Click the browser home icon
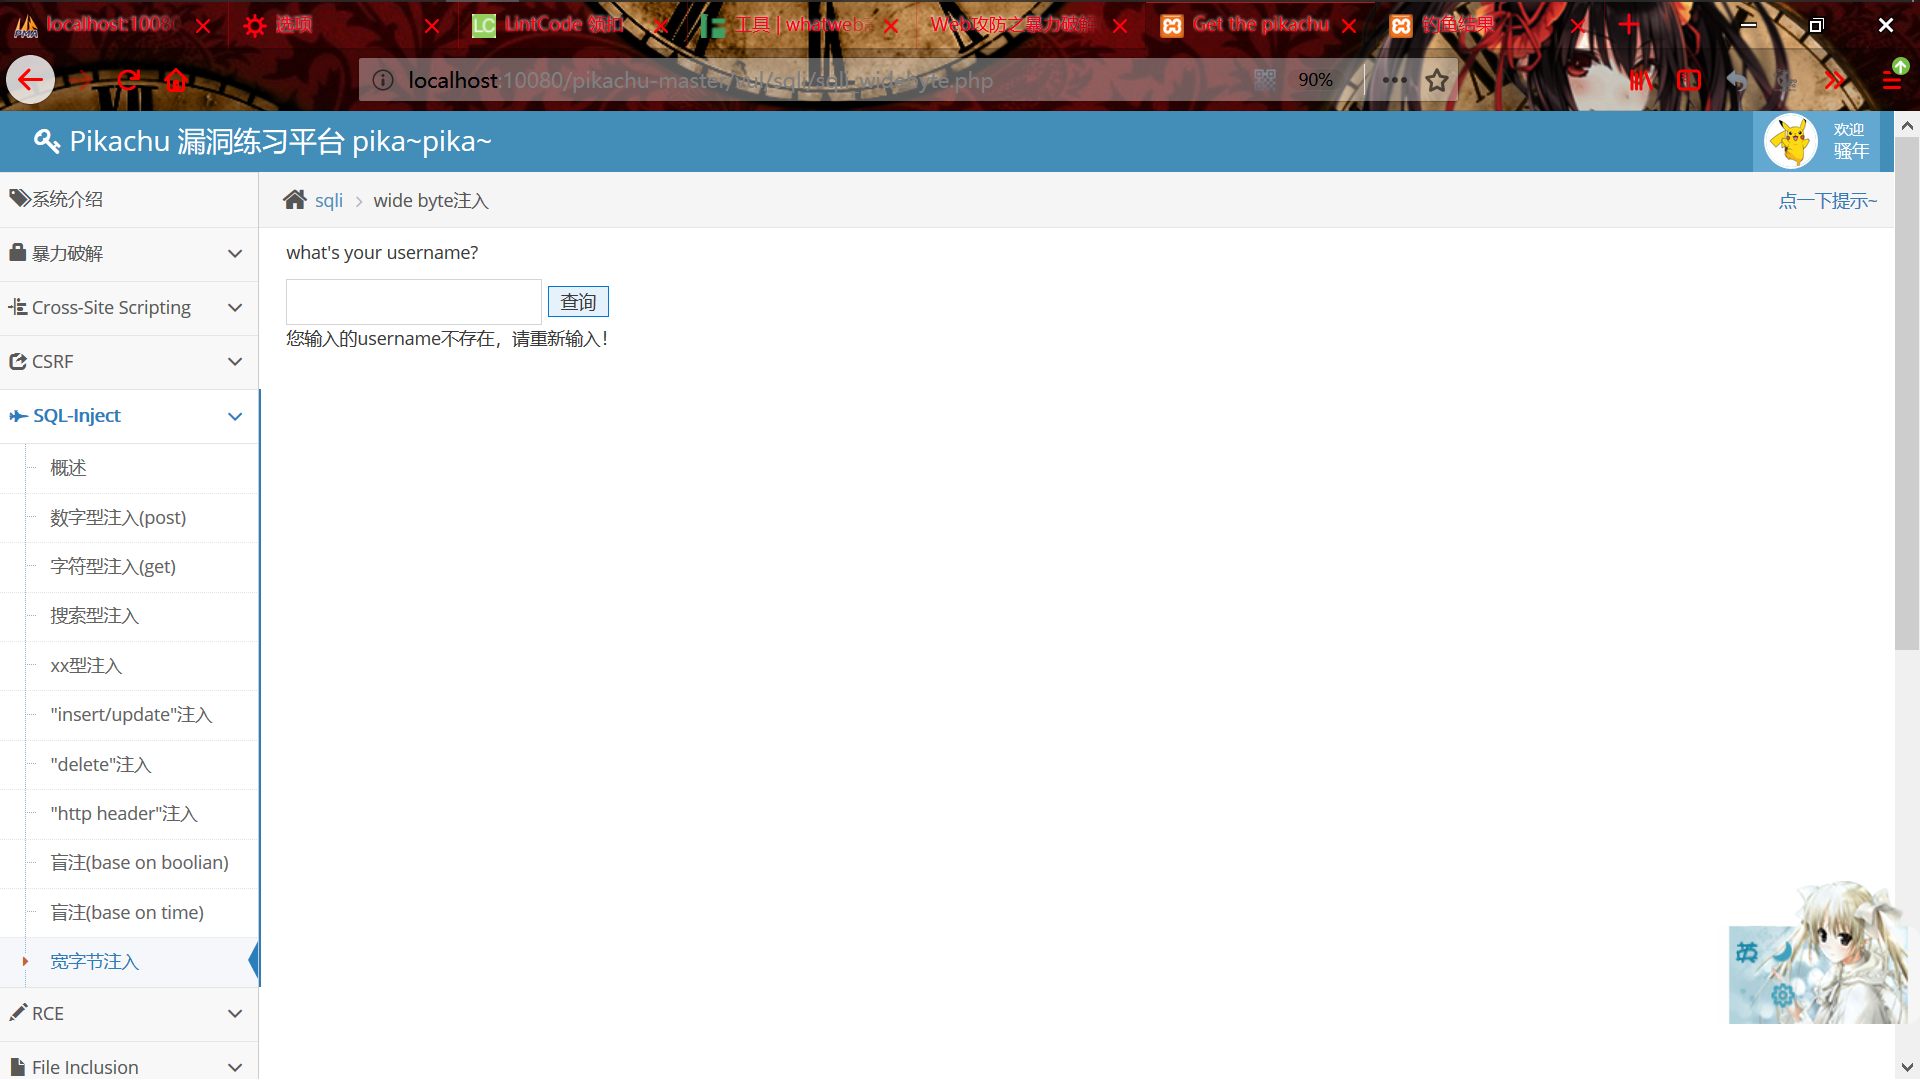The image size is (1920, 1080). (x=177, y=80)
